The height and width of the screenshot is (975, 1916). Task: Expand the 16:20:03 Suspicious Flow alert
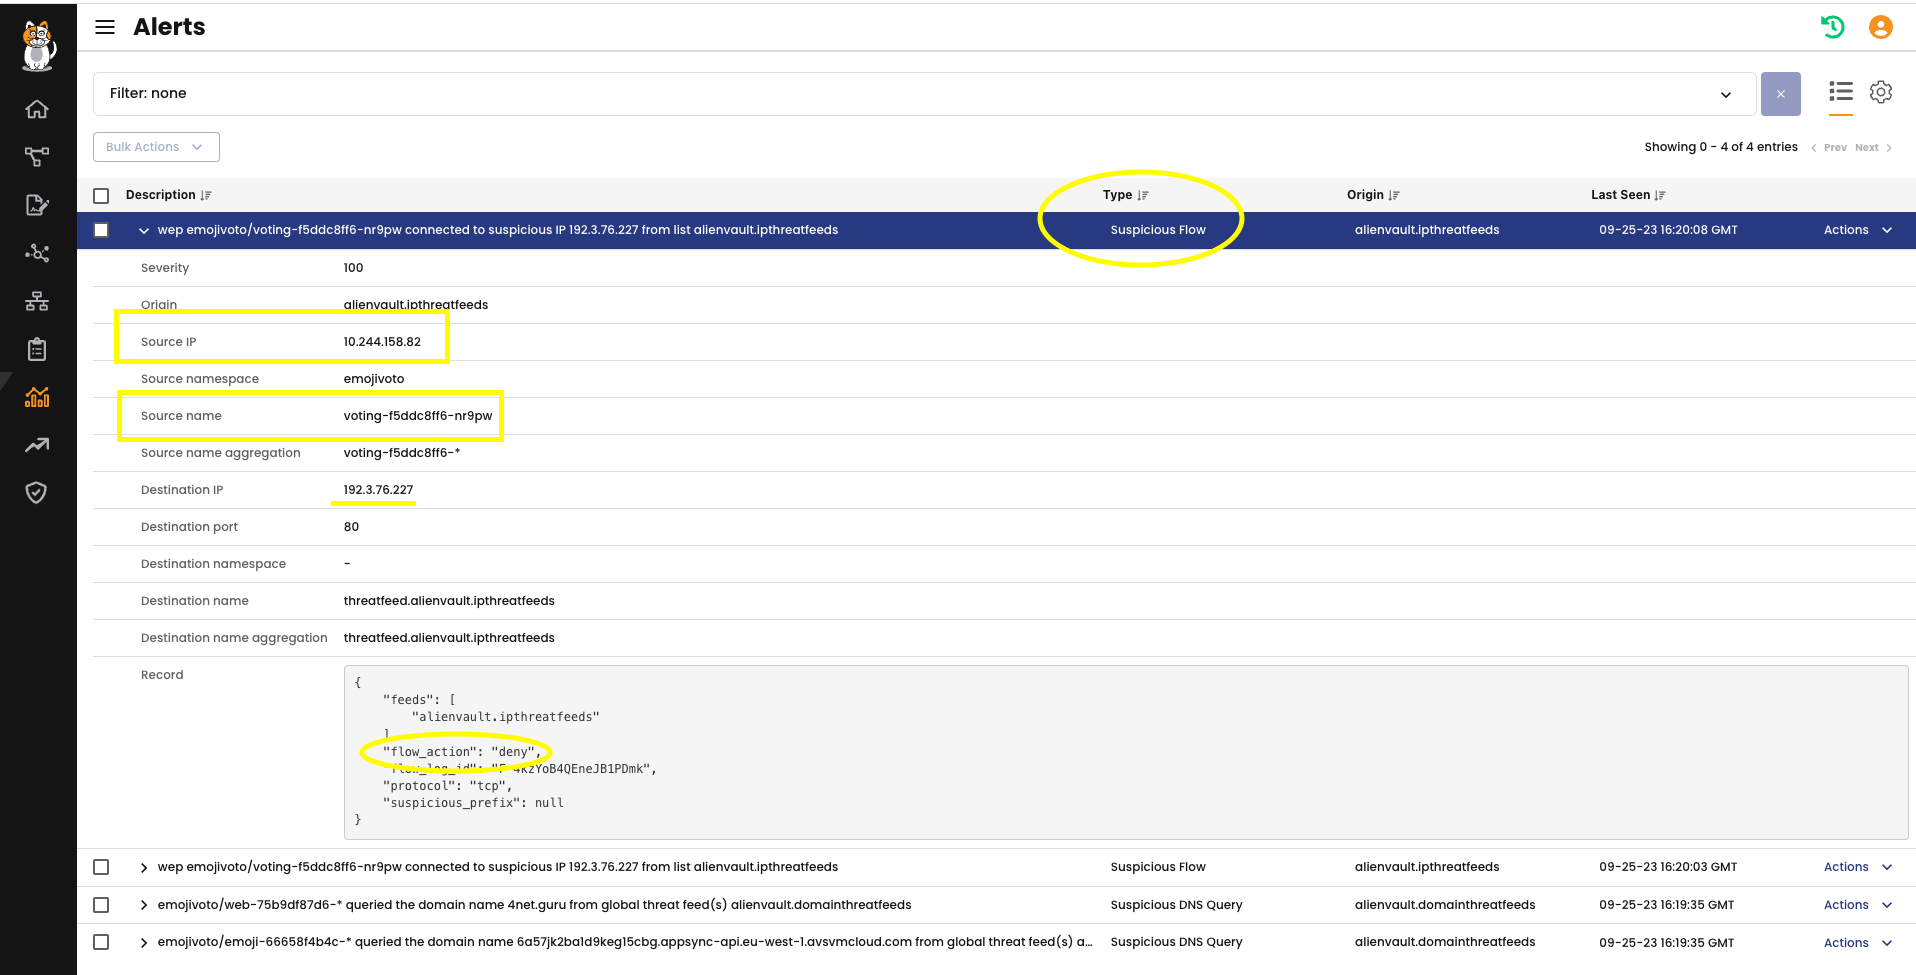[144, 867]
